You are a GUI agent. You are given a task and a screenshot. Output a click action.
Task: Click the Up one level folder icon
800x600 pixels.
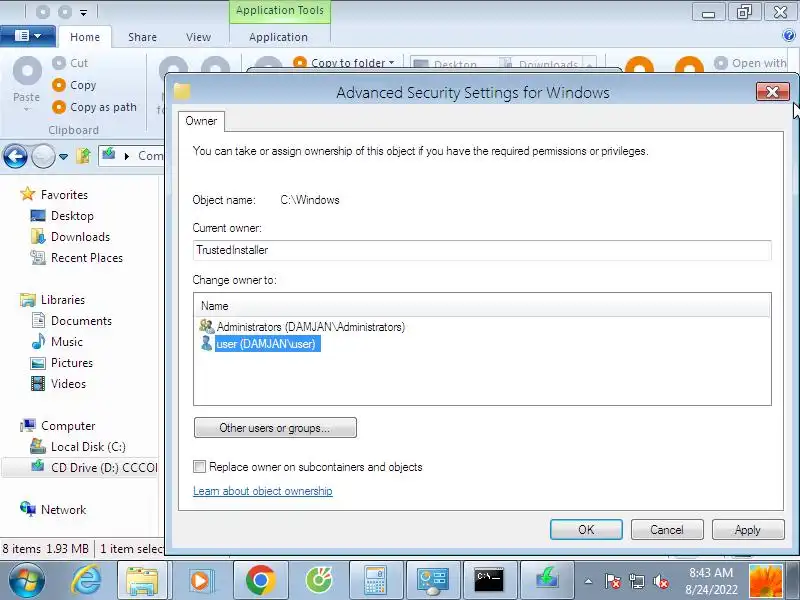[84, 156]
